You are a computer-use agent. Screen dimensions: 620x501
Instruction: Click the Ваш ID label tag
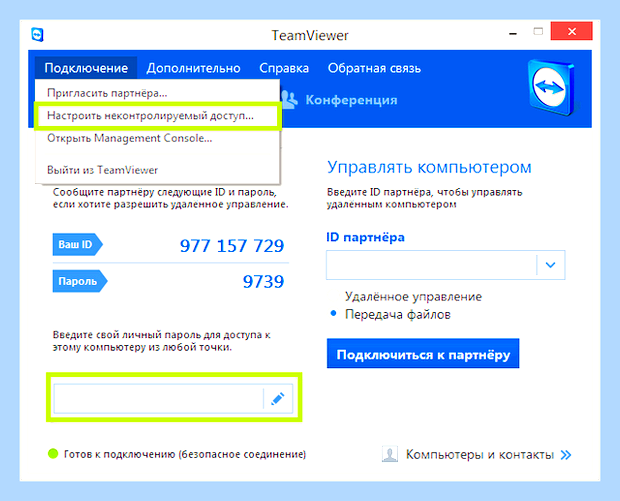tap(78, 244)
